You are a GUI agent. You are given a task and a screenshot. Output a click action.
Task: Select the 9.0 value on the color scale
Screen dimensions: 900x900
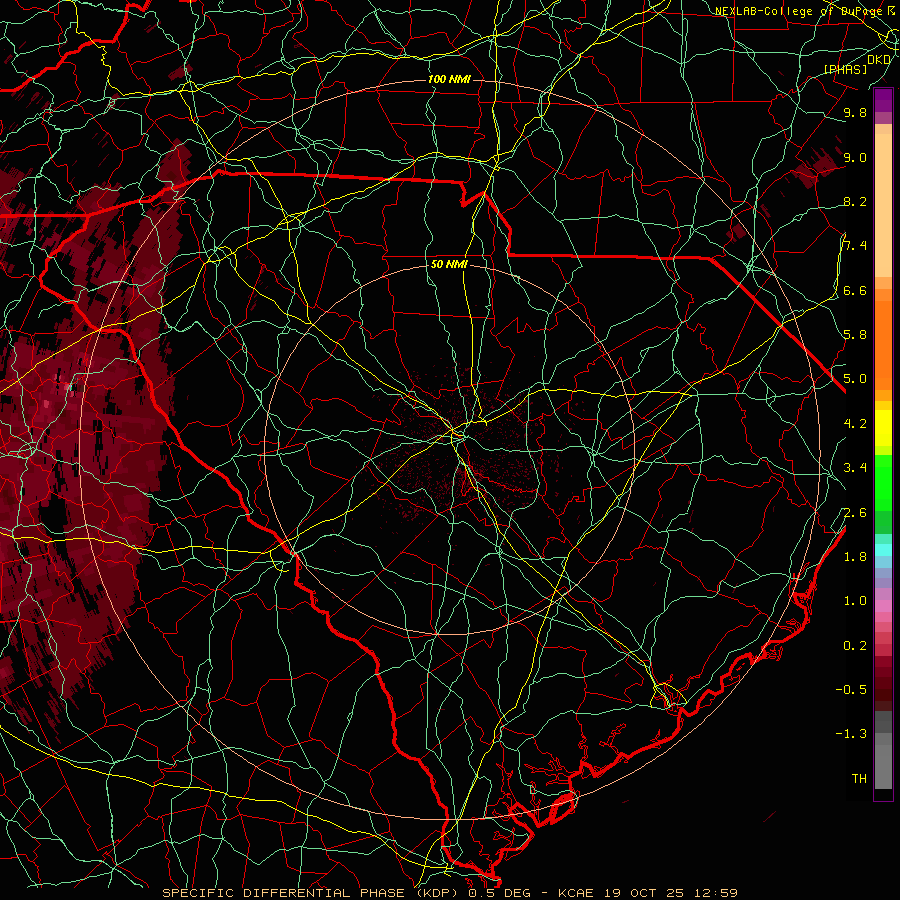pos(855,157)
